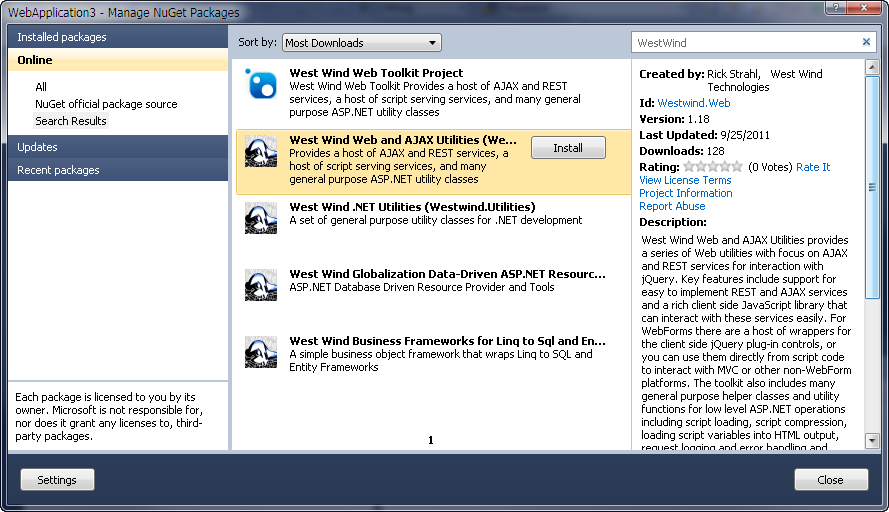
Task: Expand the Updates section
Action: pyautogui.click(x=118, y=147)
